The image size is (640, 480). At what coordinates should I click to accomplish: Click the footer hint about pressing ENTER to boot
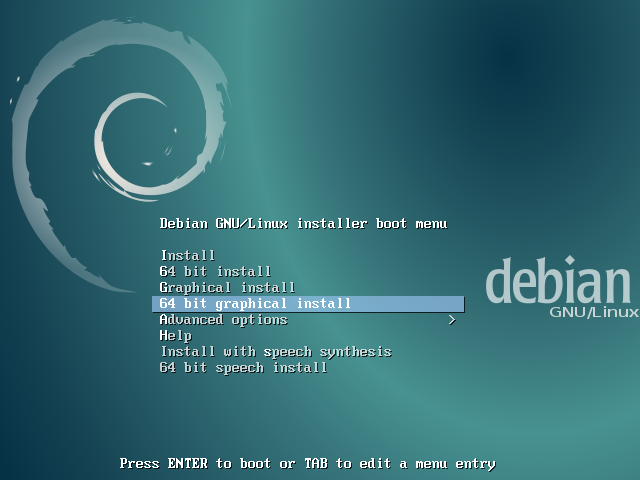point(307,464)
